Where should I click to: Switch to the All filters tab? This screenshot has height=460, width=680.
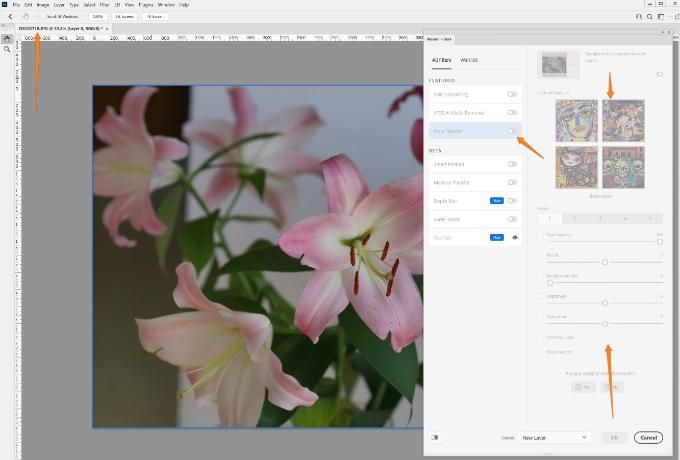(x=441, y=60)
